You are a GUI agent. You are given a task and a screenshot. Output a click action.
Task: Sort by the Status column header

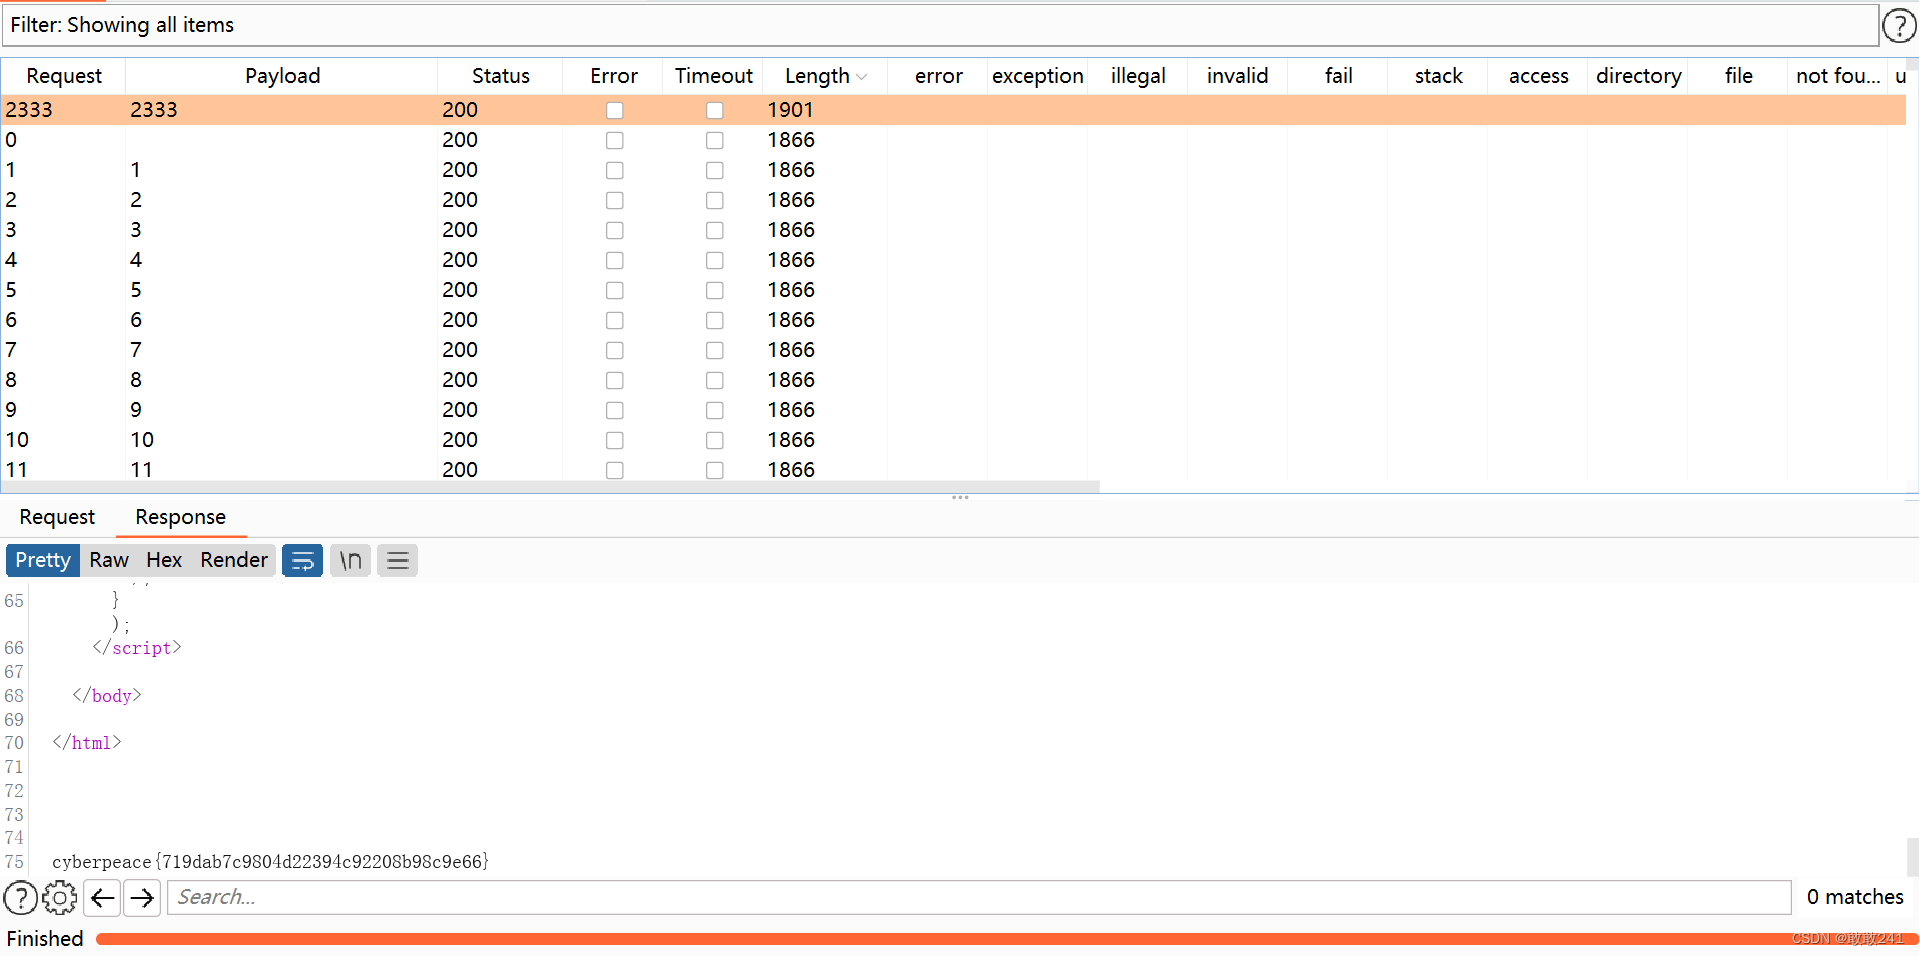(500, 76)
